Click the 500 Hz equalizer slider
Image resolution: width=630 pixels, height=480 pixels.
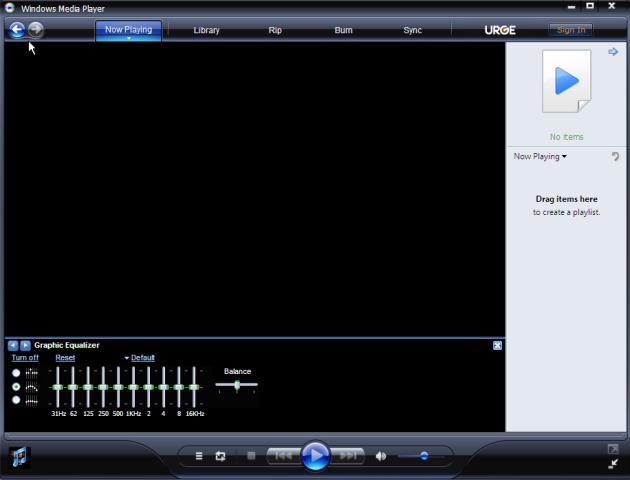click(x=119, y=387)
